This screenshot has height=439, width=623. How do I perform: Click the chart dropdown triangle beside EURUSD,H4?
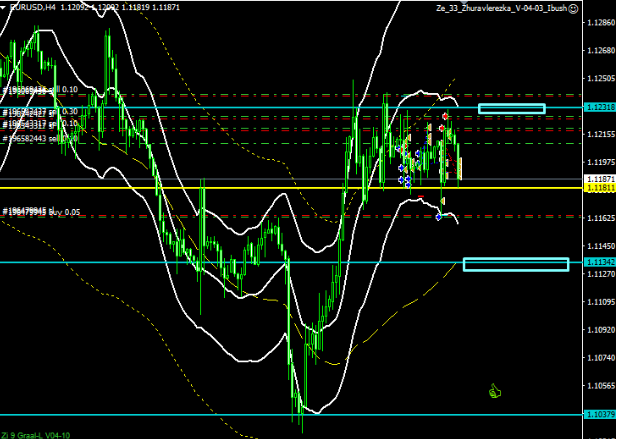6,7
